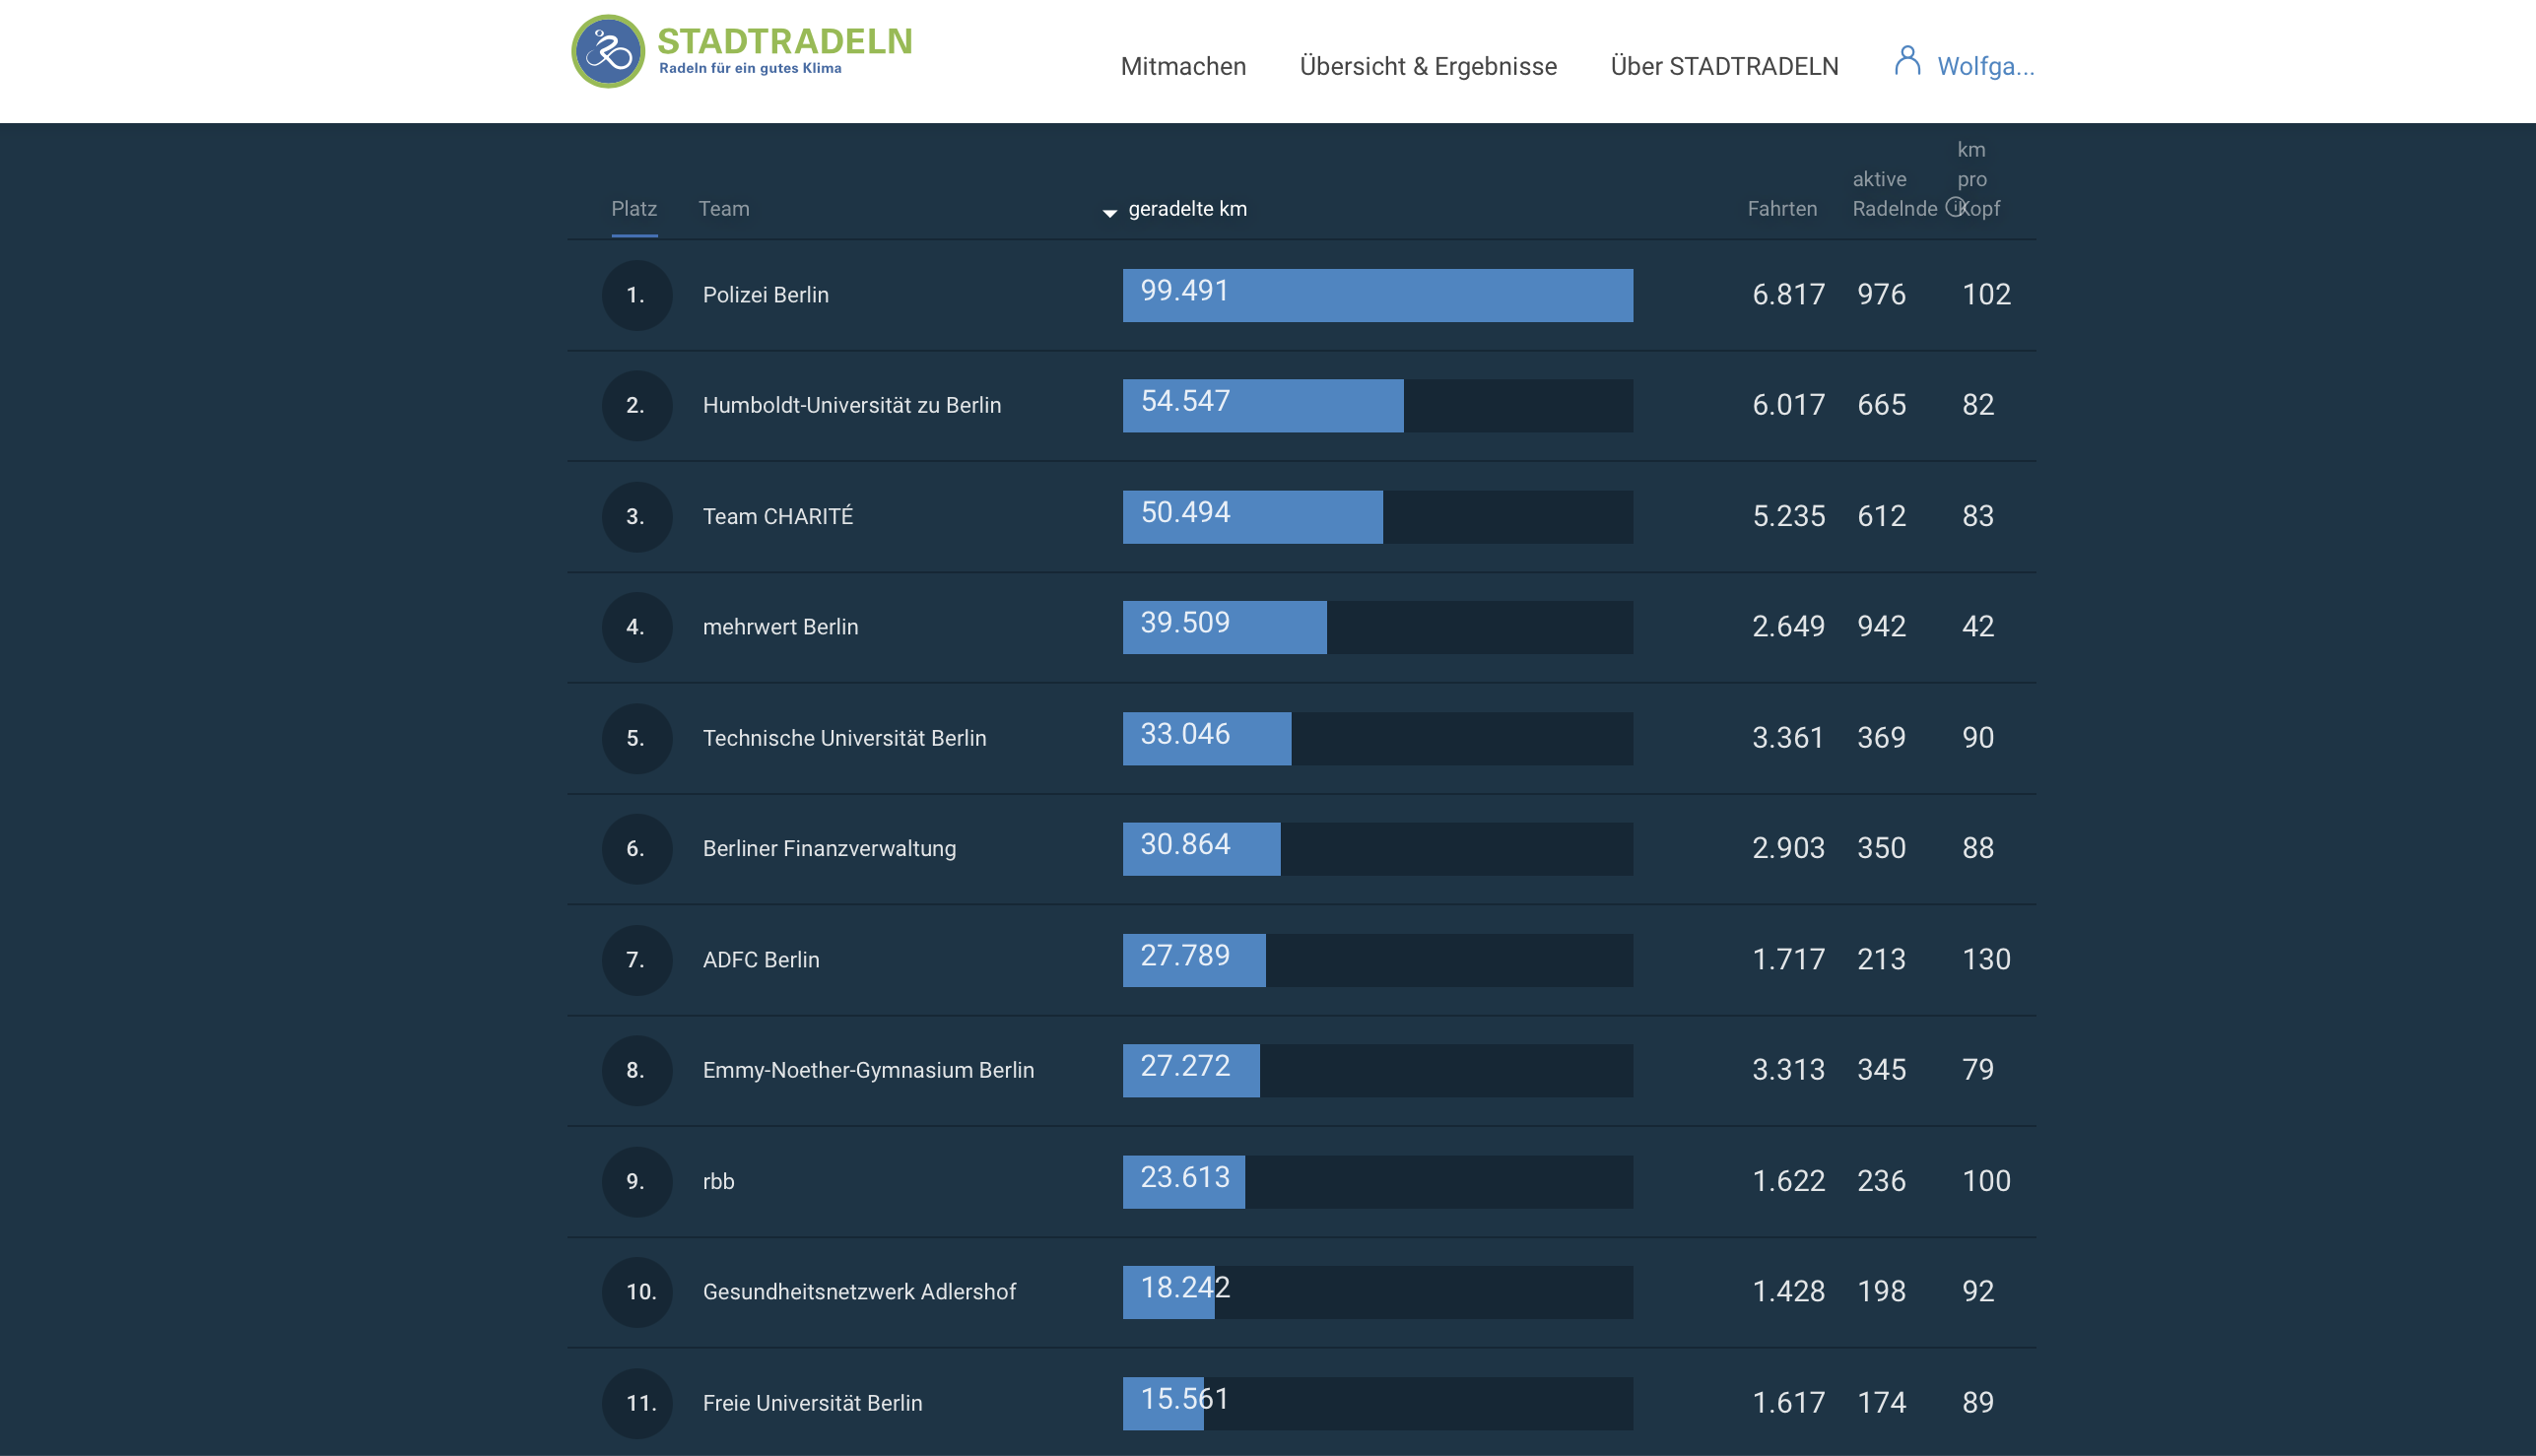Click the 27.272 km value
The image size is (2536, 1456).
tap(1185, 1066)
